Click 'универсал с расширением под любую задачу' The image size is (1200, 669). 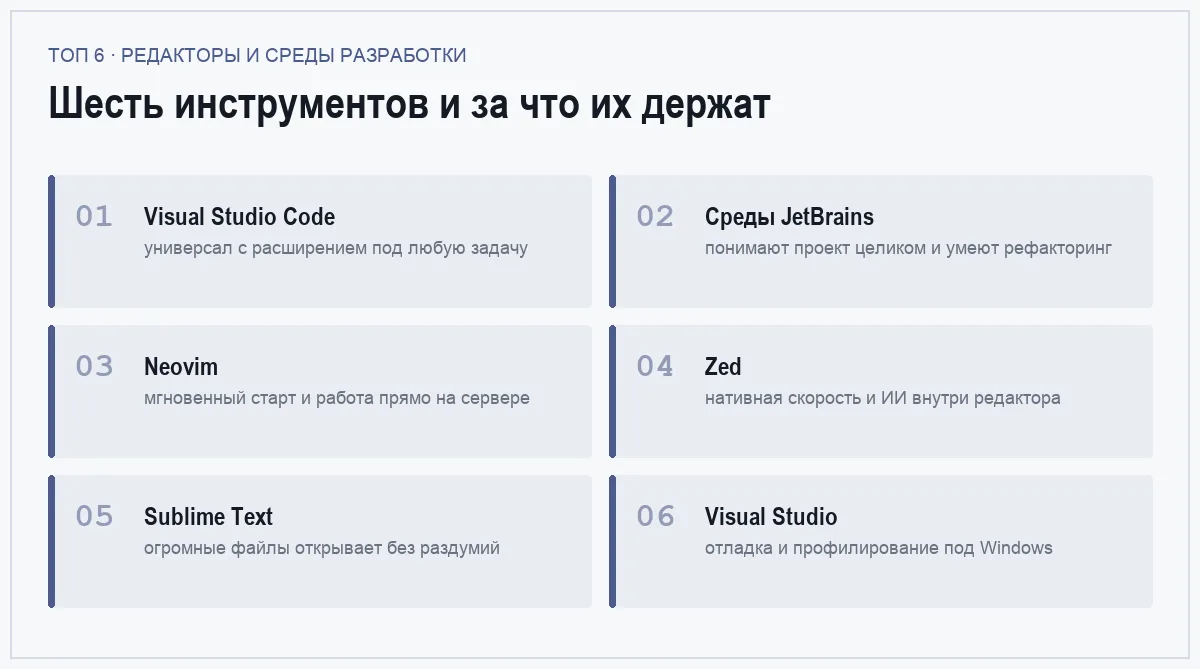click(x=336, y=248)
